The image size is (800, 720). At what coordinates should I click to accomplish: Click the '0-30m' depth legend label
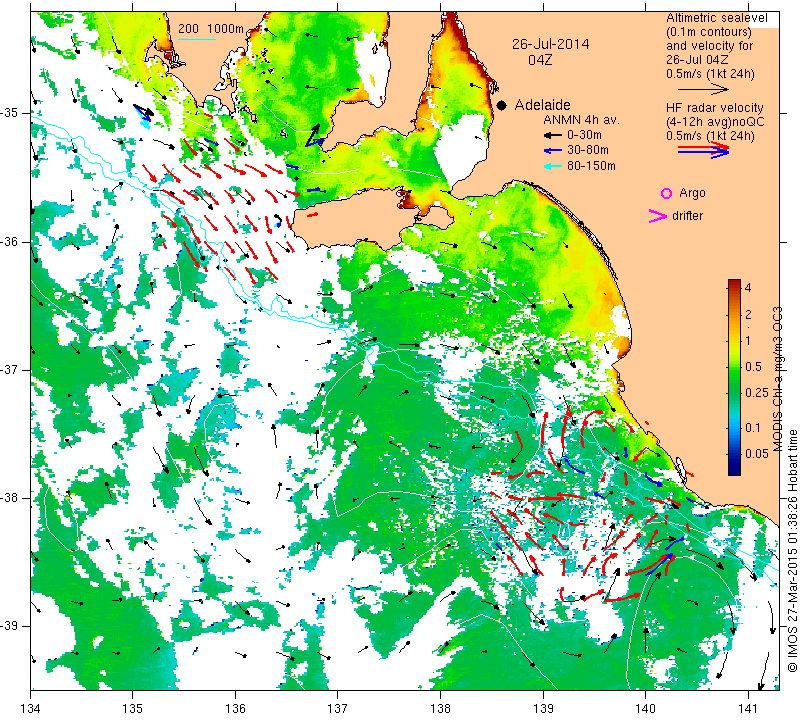[x=584, y=135]
